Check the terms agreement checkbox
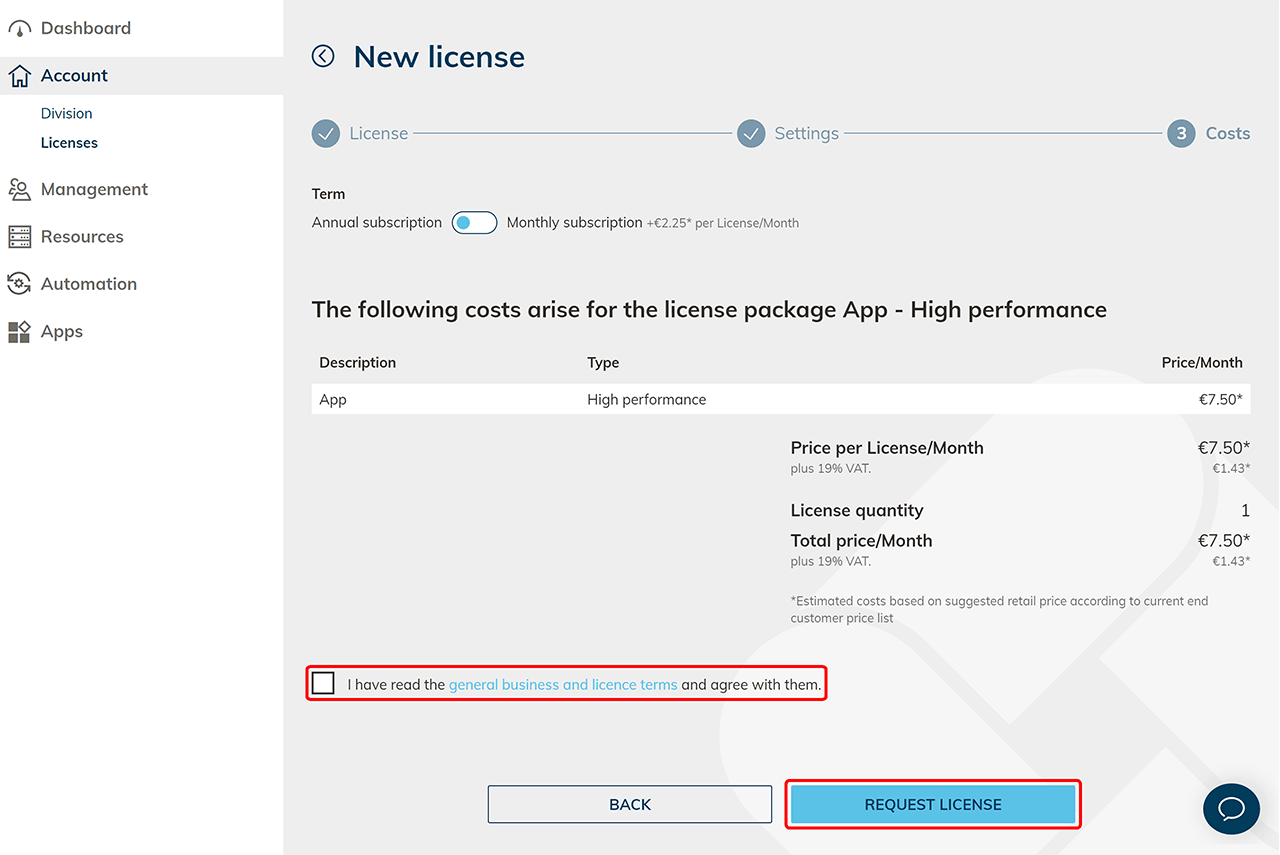 (x=323, y=684)
